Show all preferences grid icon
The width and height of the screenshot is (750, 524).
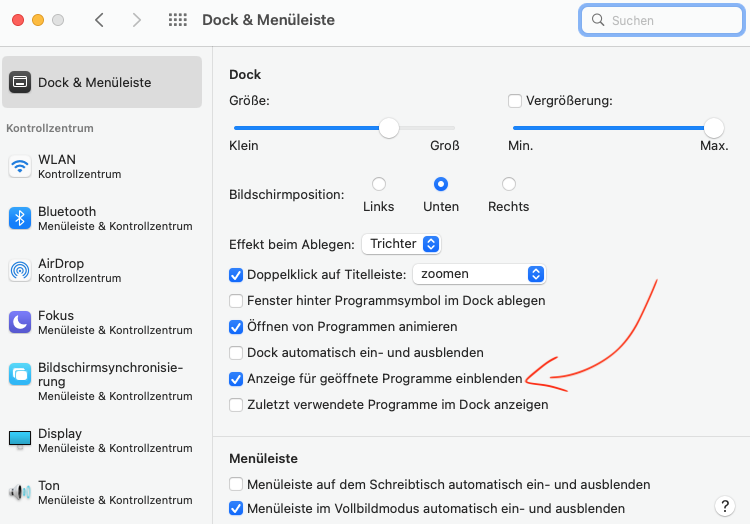coord(178,20)
